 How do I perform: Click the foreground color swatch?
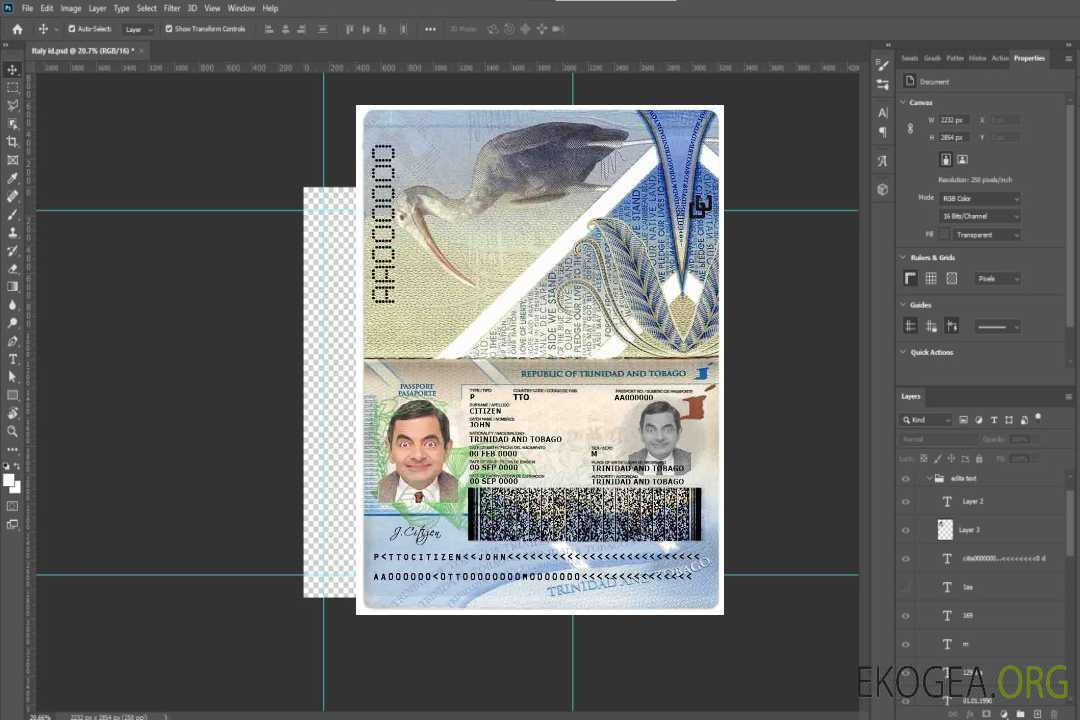(x=9, y=481)
